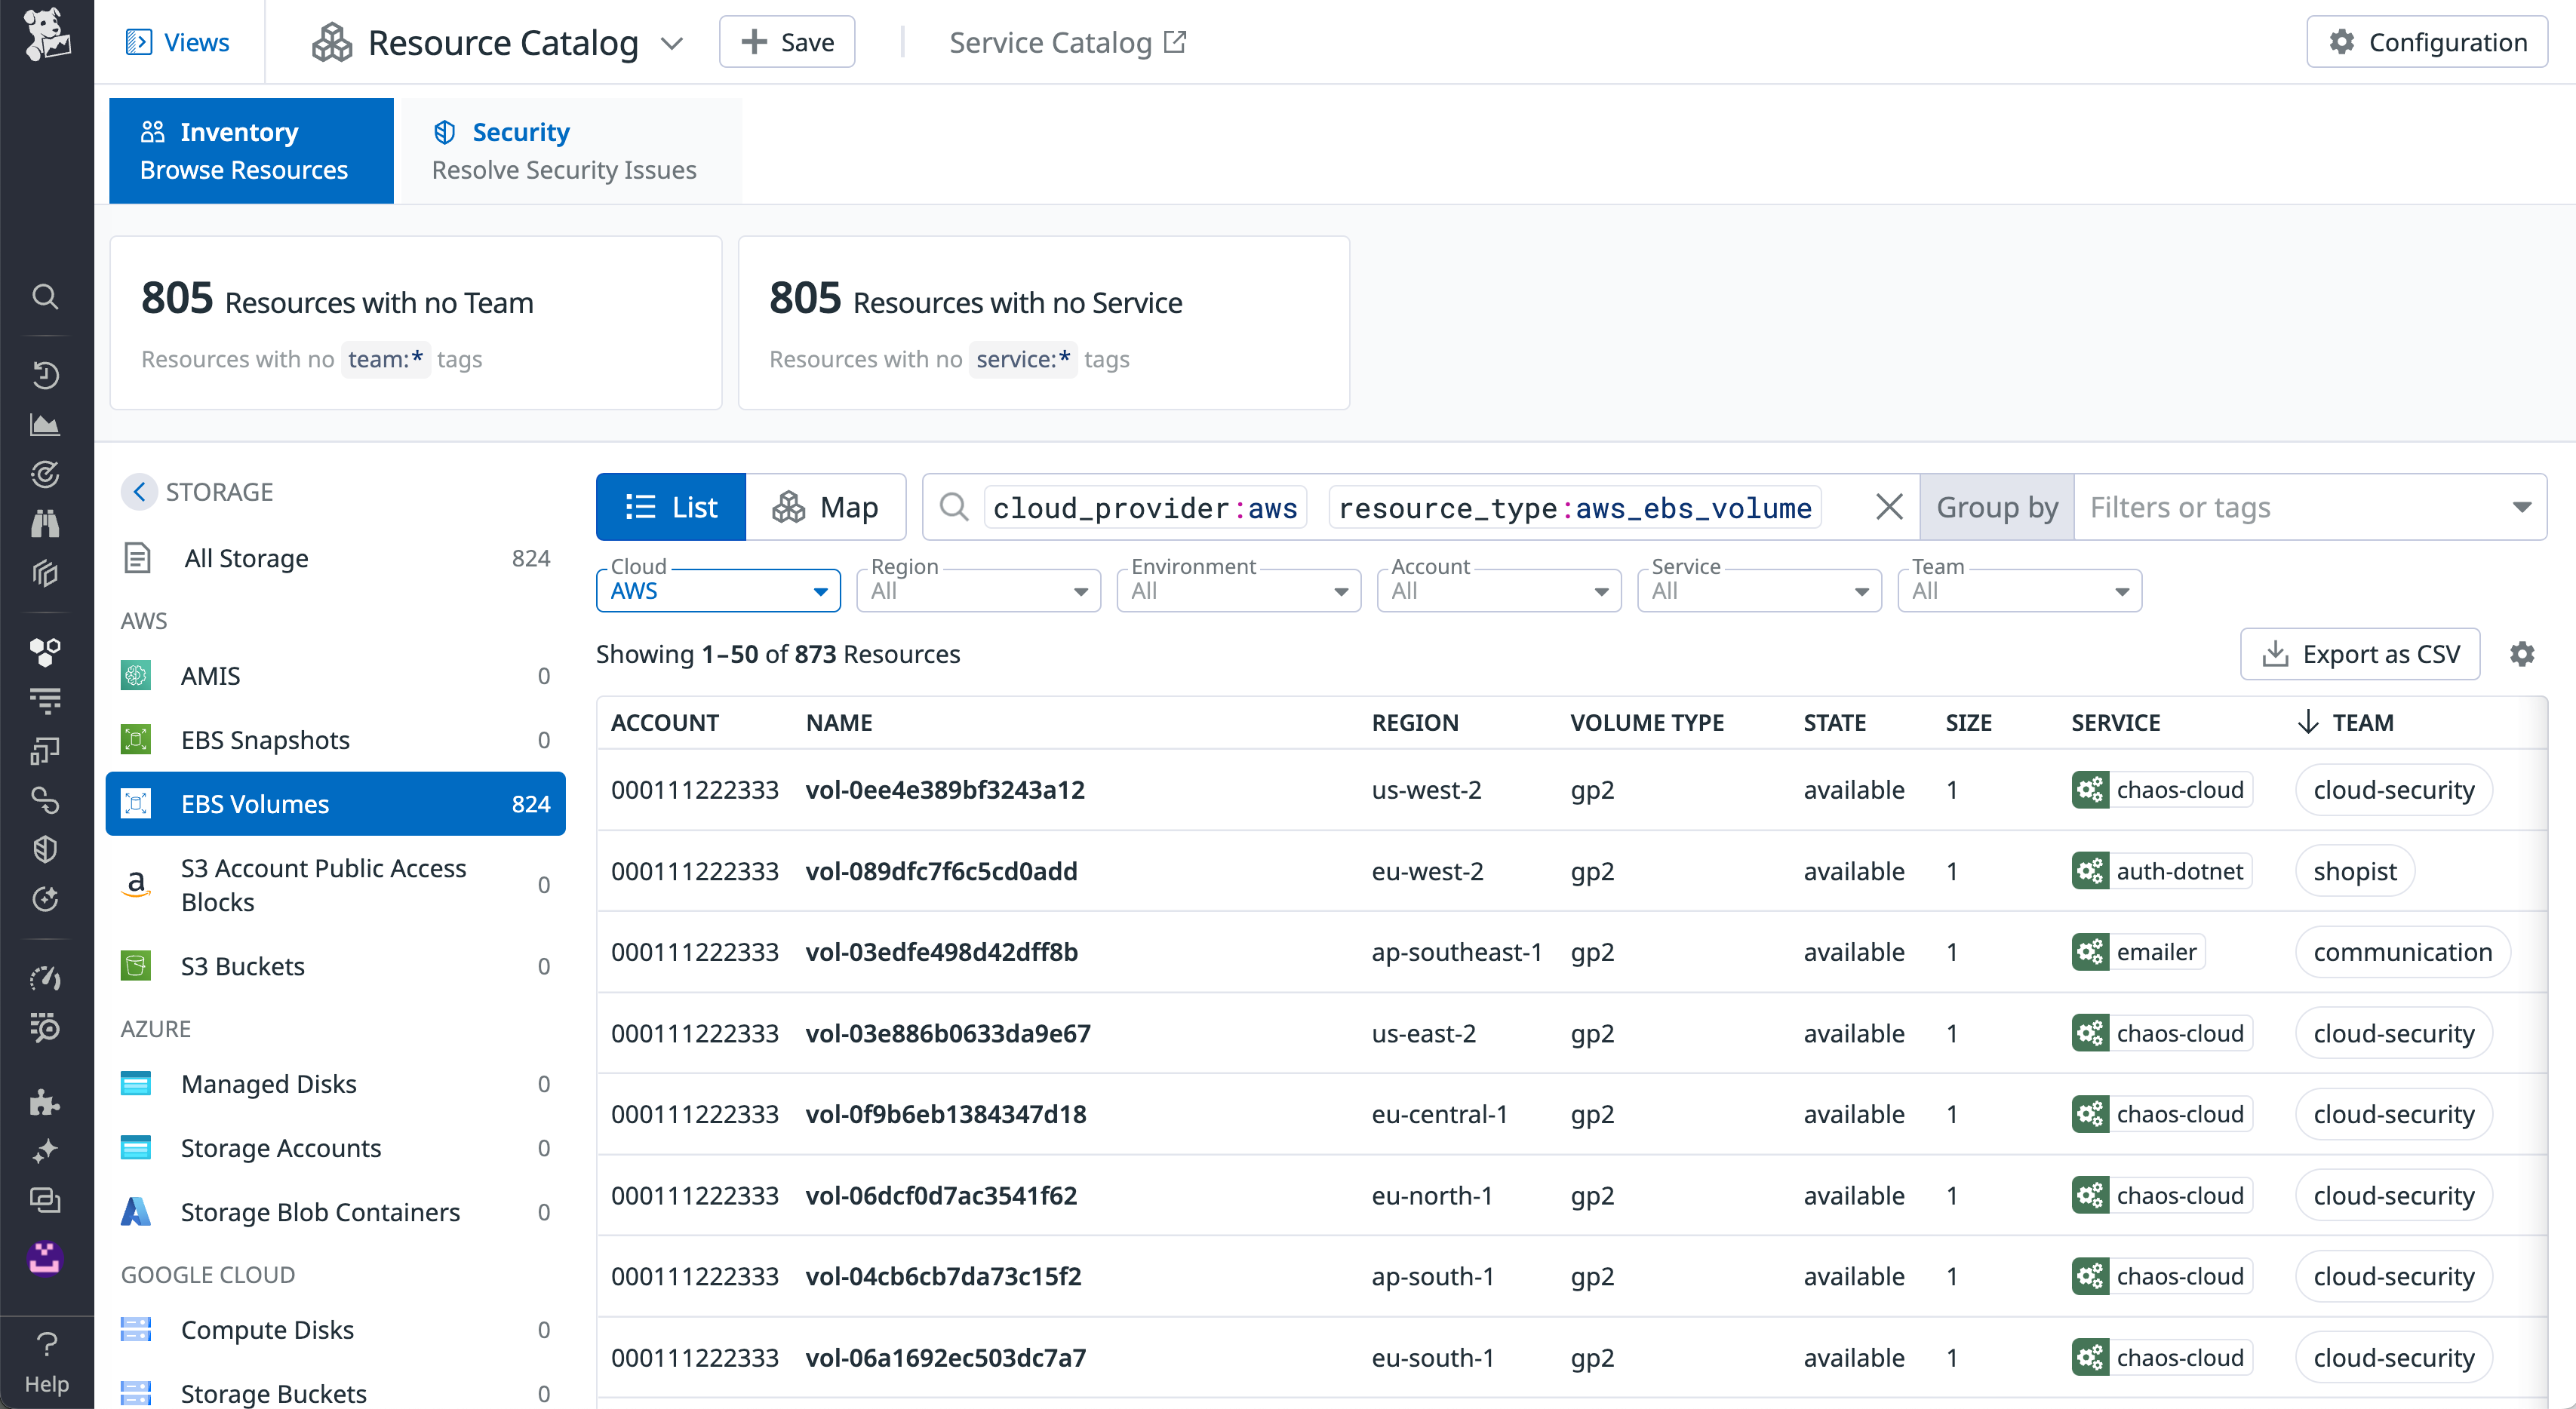Enable the Group by option next to search

point(1996,506)
